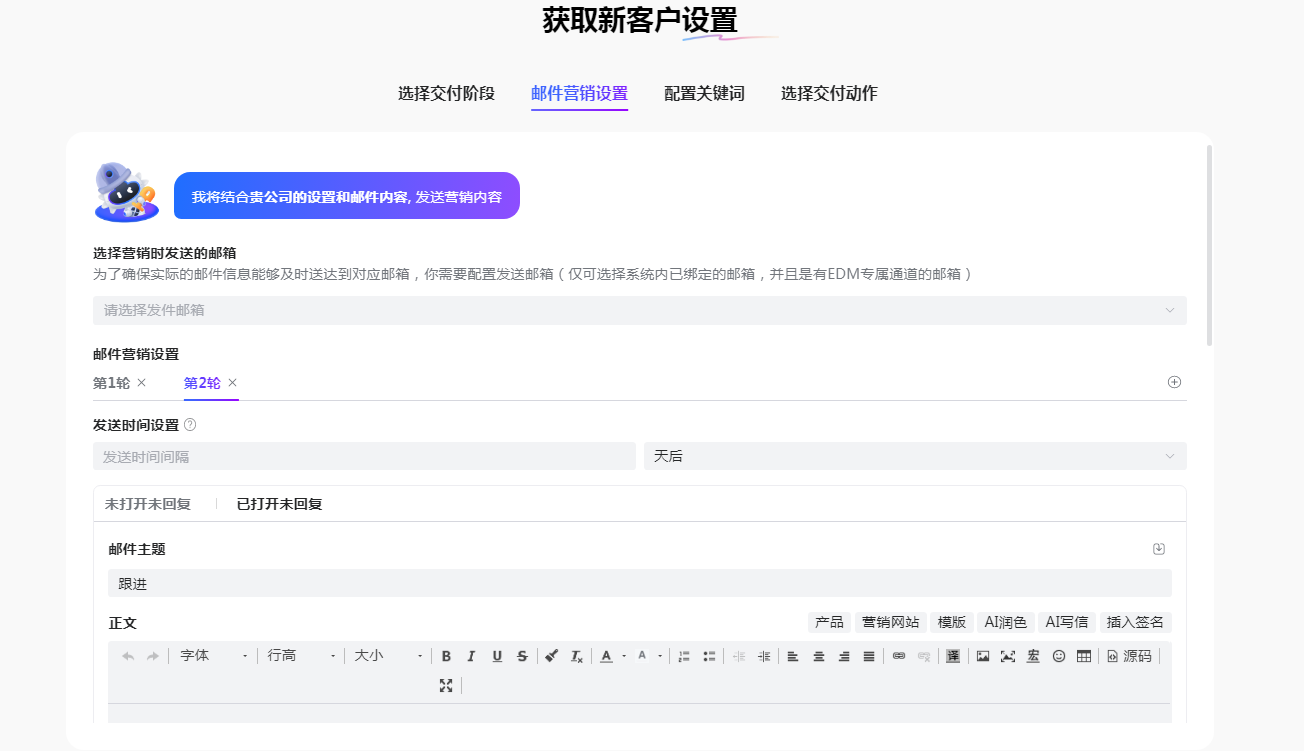Image resolution: width=1304 pixels, height=751 pixels.
Task: Expand the 天后 time unit dropdown
Action: [x=915, y=456]
